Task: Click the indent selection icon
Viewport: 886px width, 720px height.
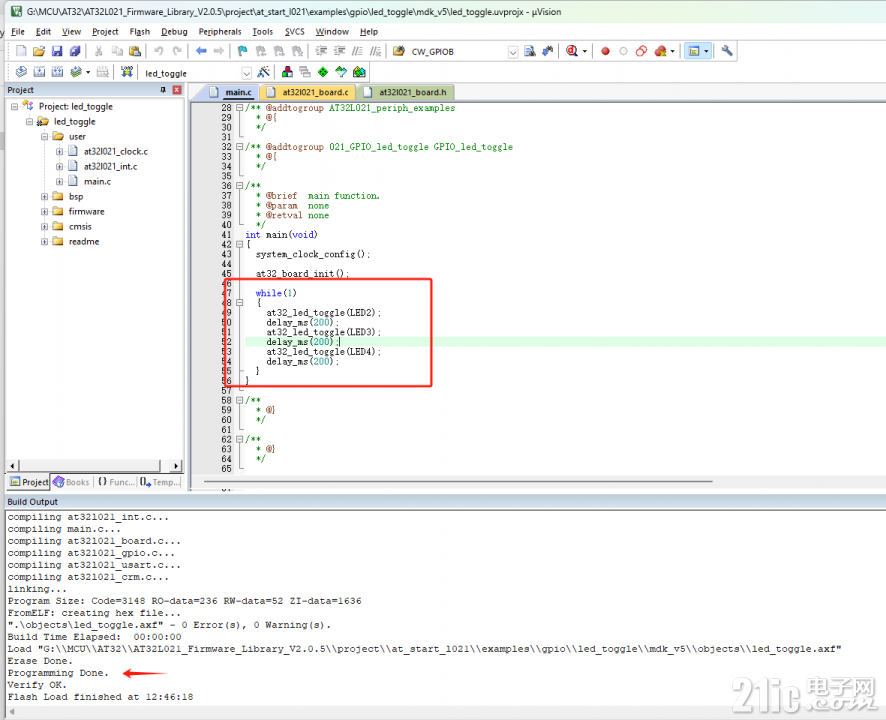Action: [x=321, y=51]
